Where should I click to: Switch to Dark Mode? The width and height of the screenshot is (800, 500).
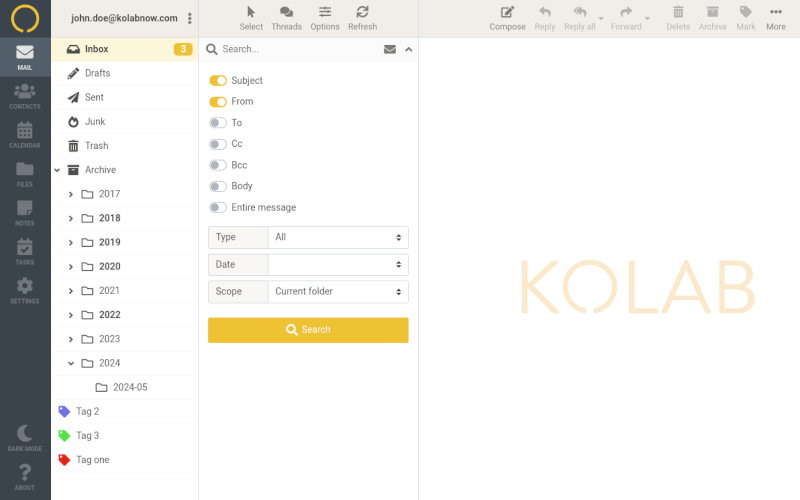coord(25,438)
